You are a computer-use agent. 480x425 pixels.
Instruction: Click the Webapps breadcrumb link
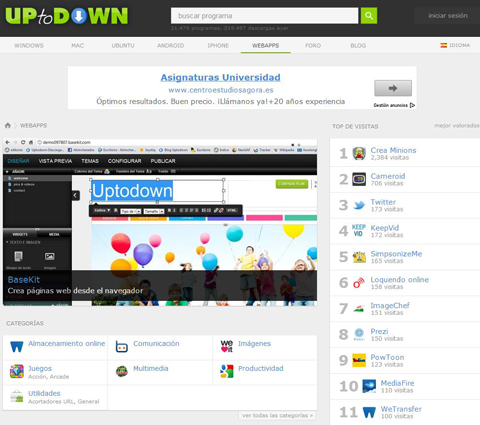33,125
